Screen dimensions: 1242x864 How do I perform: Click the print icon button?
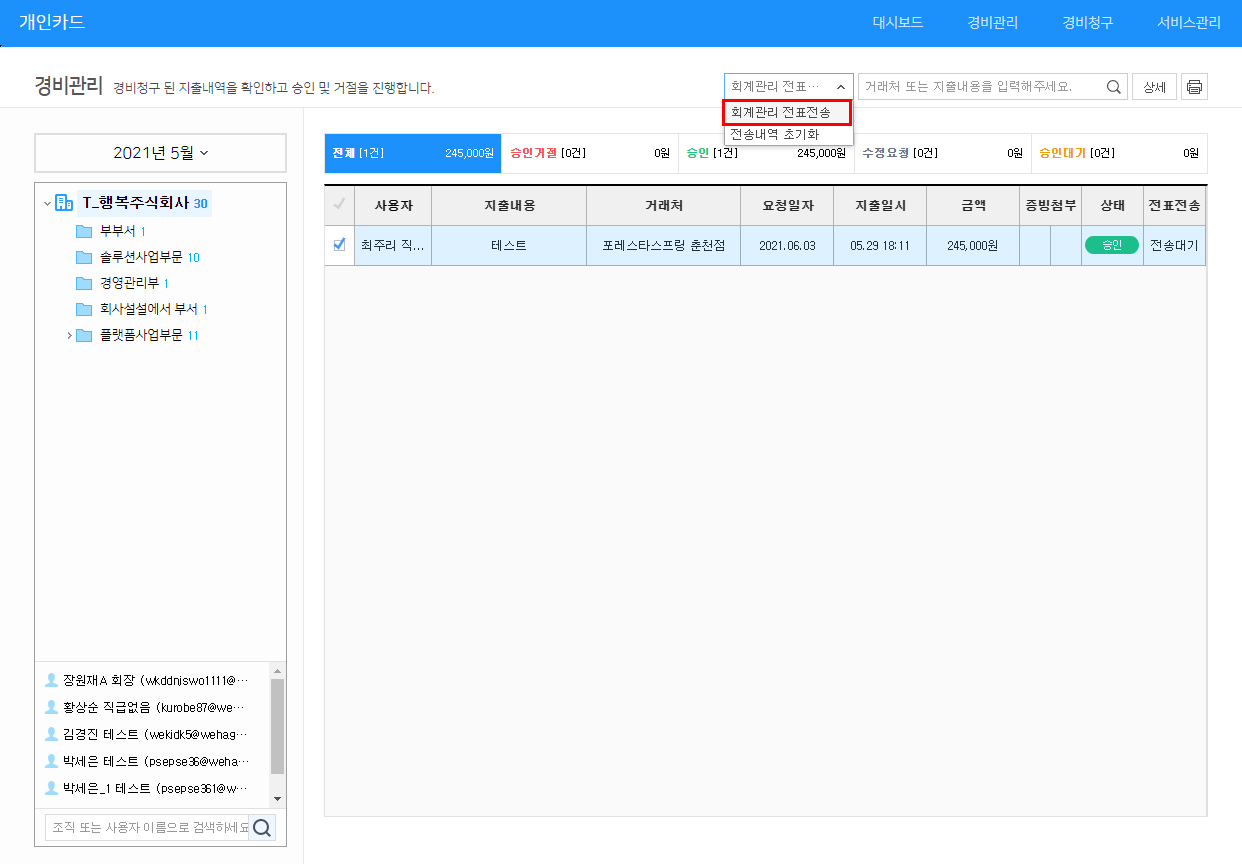(x=1194, y=87)
